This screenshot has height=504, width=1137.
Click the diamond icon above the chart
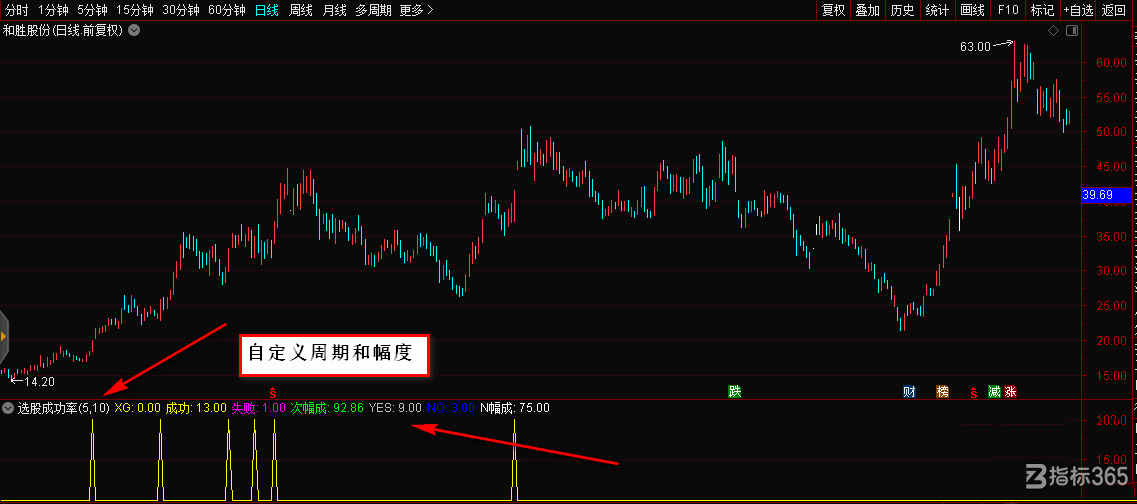coord(1054,30)
